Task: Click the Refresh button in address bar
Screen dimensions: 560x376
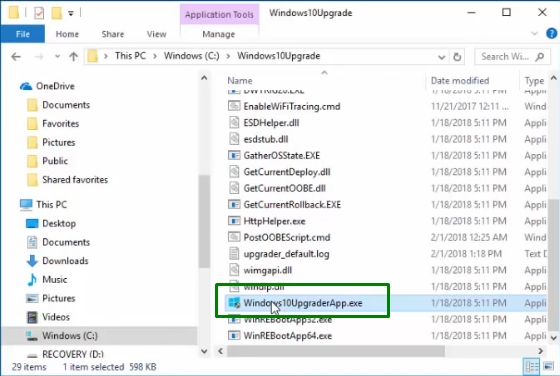Action: pos(457,57)
